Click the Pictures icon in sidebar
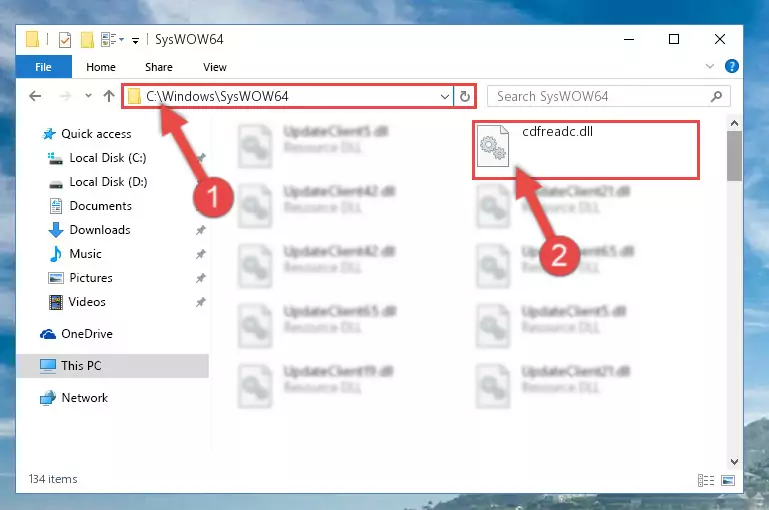Screen dimensions: 769x510 pyautogui.click(x=56, y=278)
